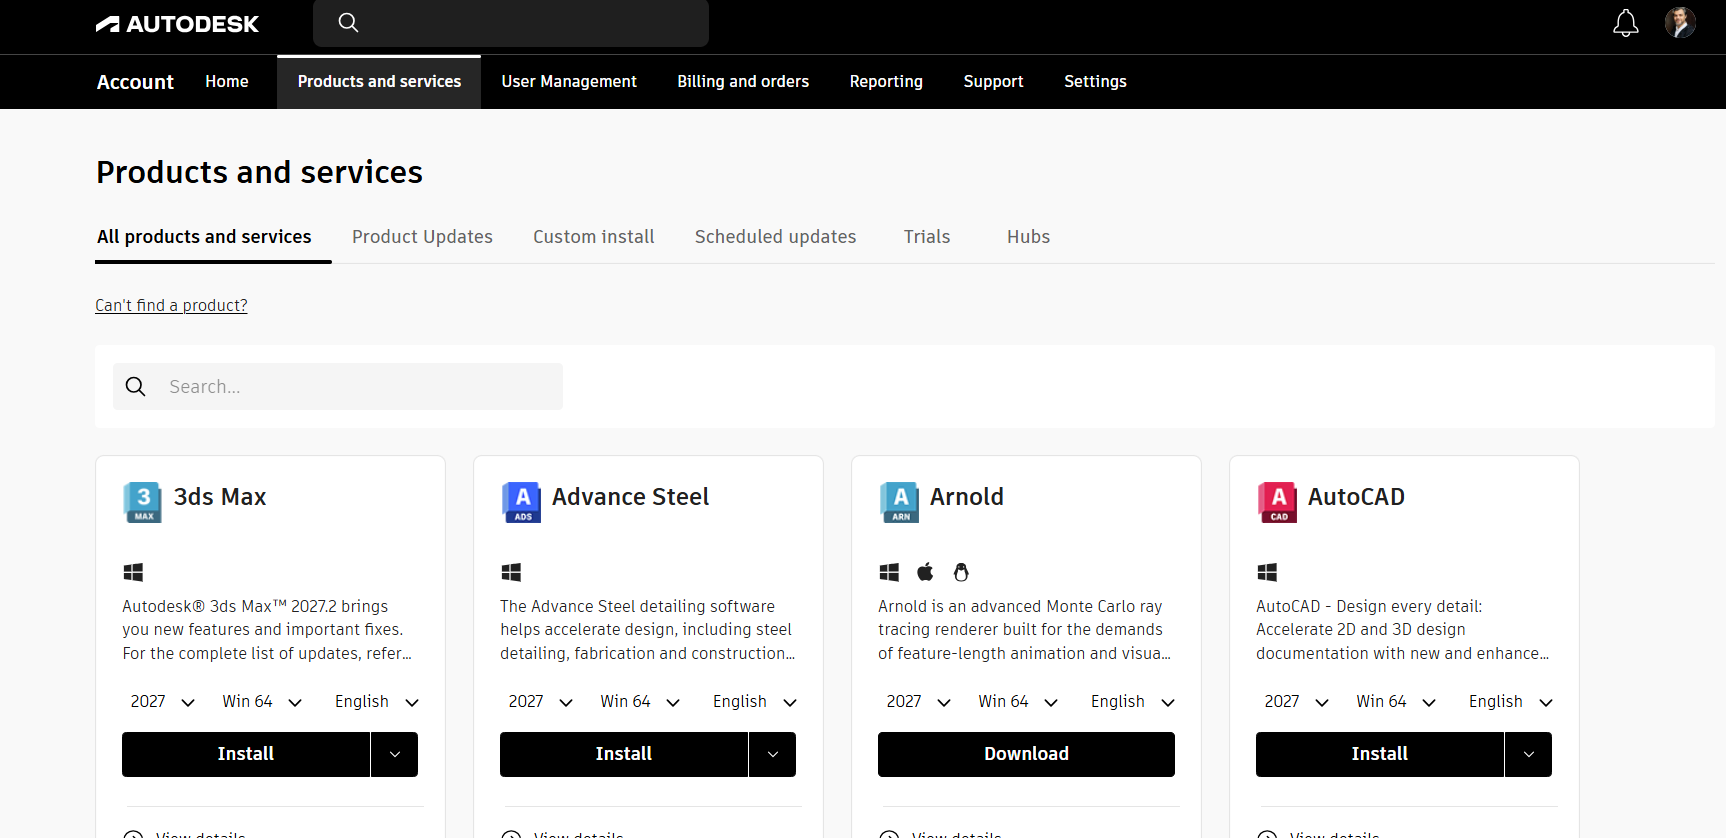Switch to Hubs tab
This screenshot has height=838, width=1726.
coord(1028,237)
